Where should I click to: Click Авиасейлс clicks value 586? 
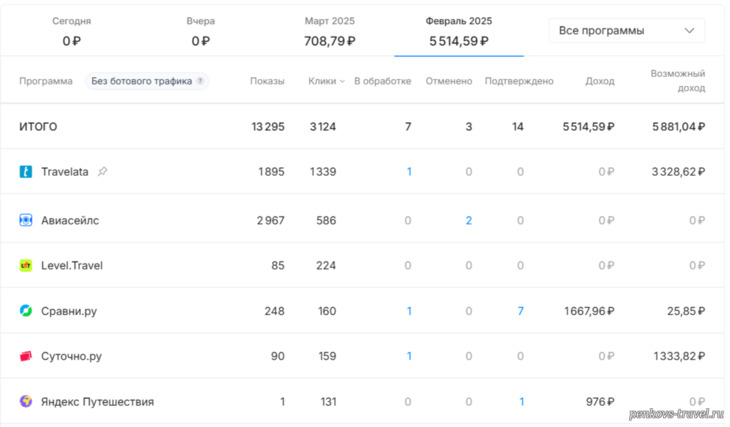[x=326, y=220]
